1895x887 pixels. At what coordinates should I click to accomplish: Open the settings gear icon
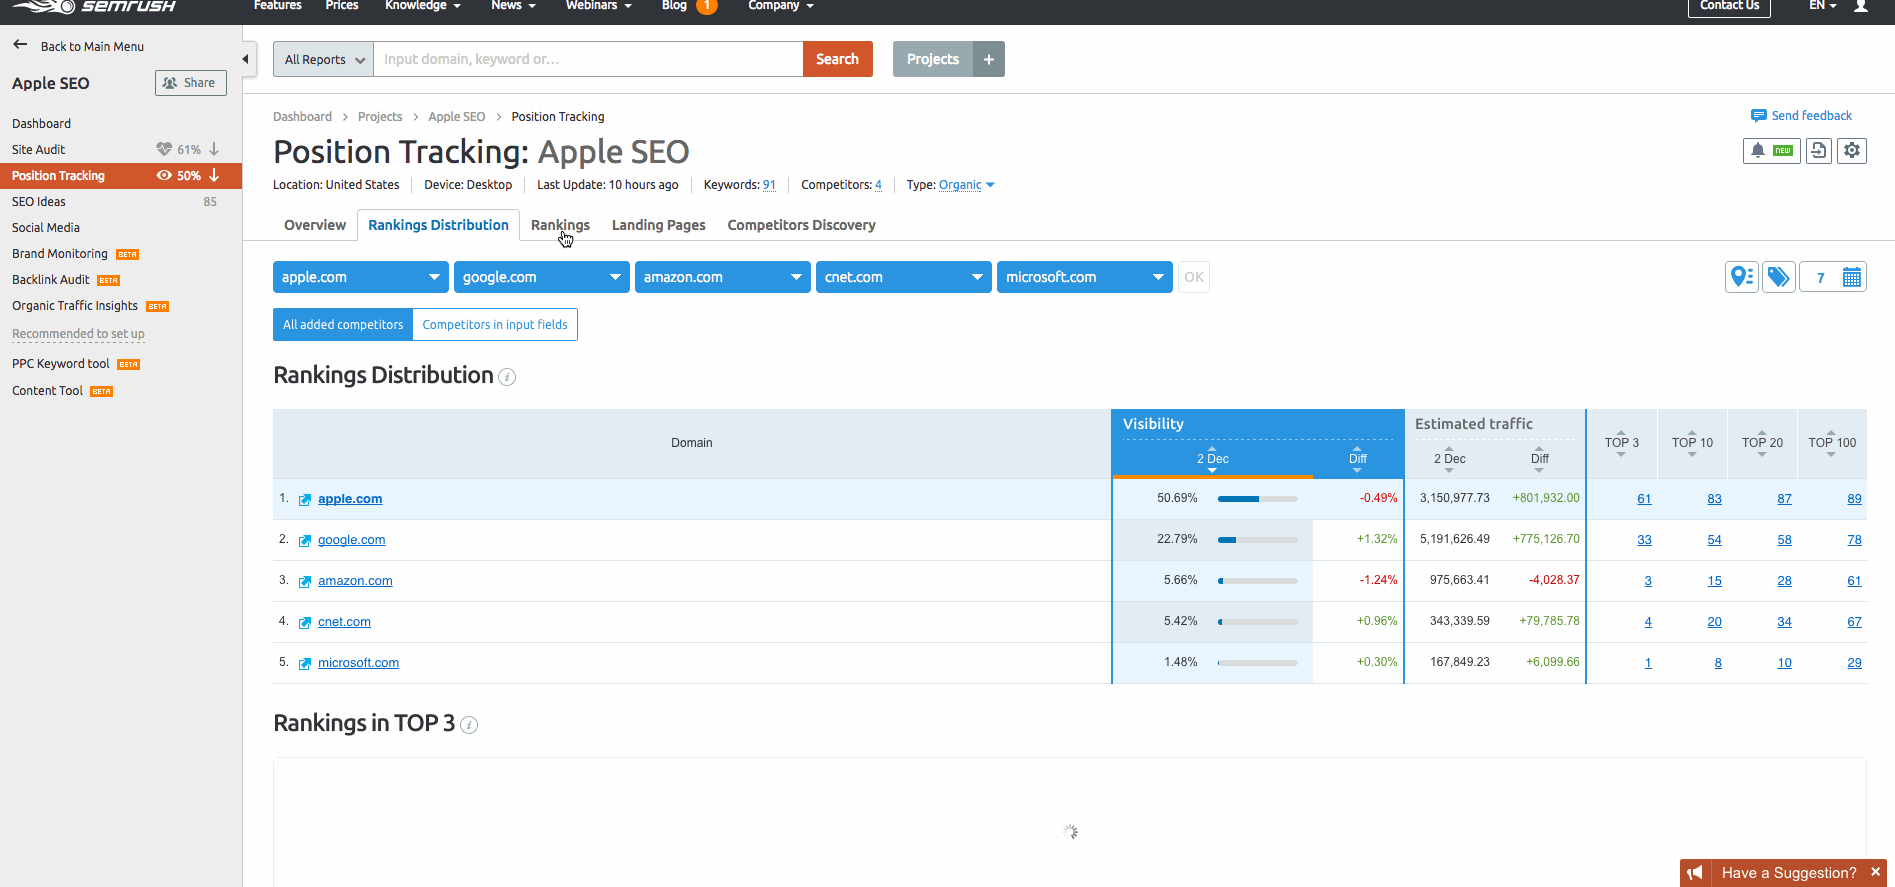1852,151
